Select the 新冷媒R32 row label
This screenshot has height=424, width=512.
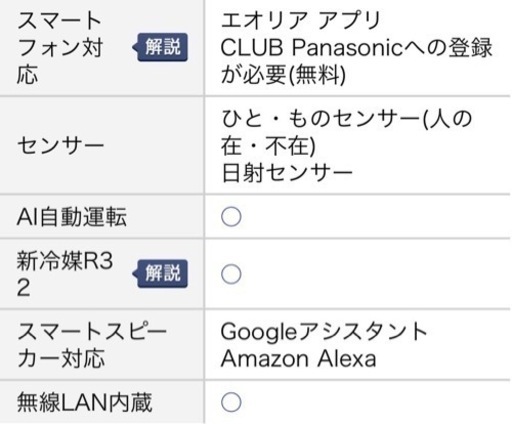65,274
